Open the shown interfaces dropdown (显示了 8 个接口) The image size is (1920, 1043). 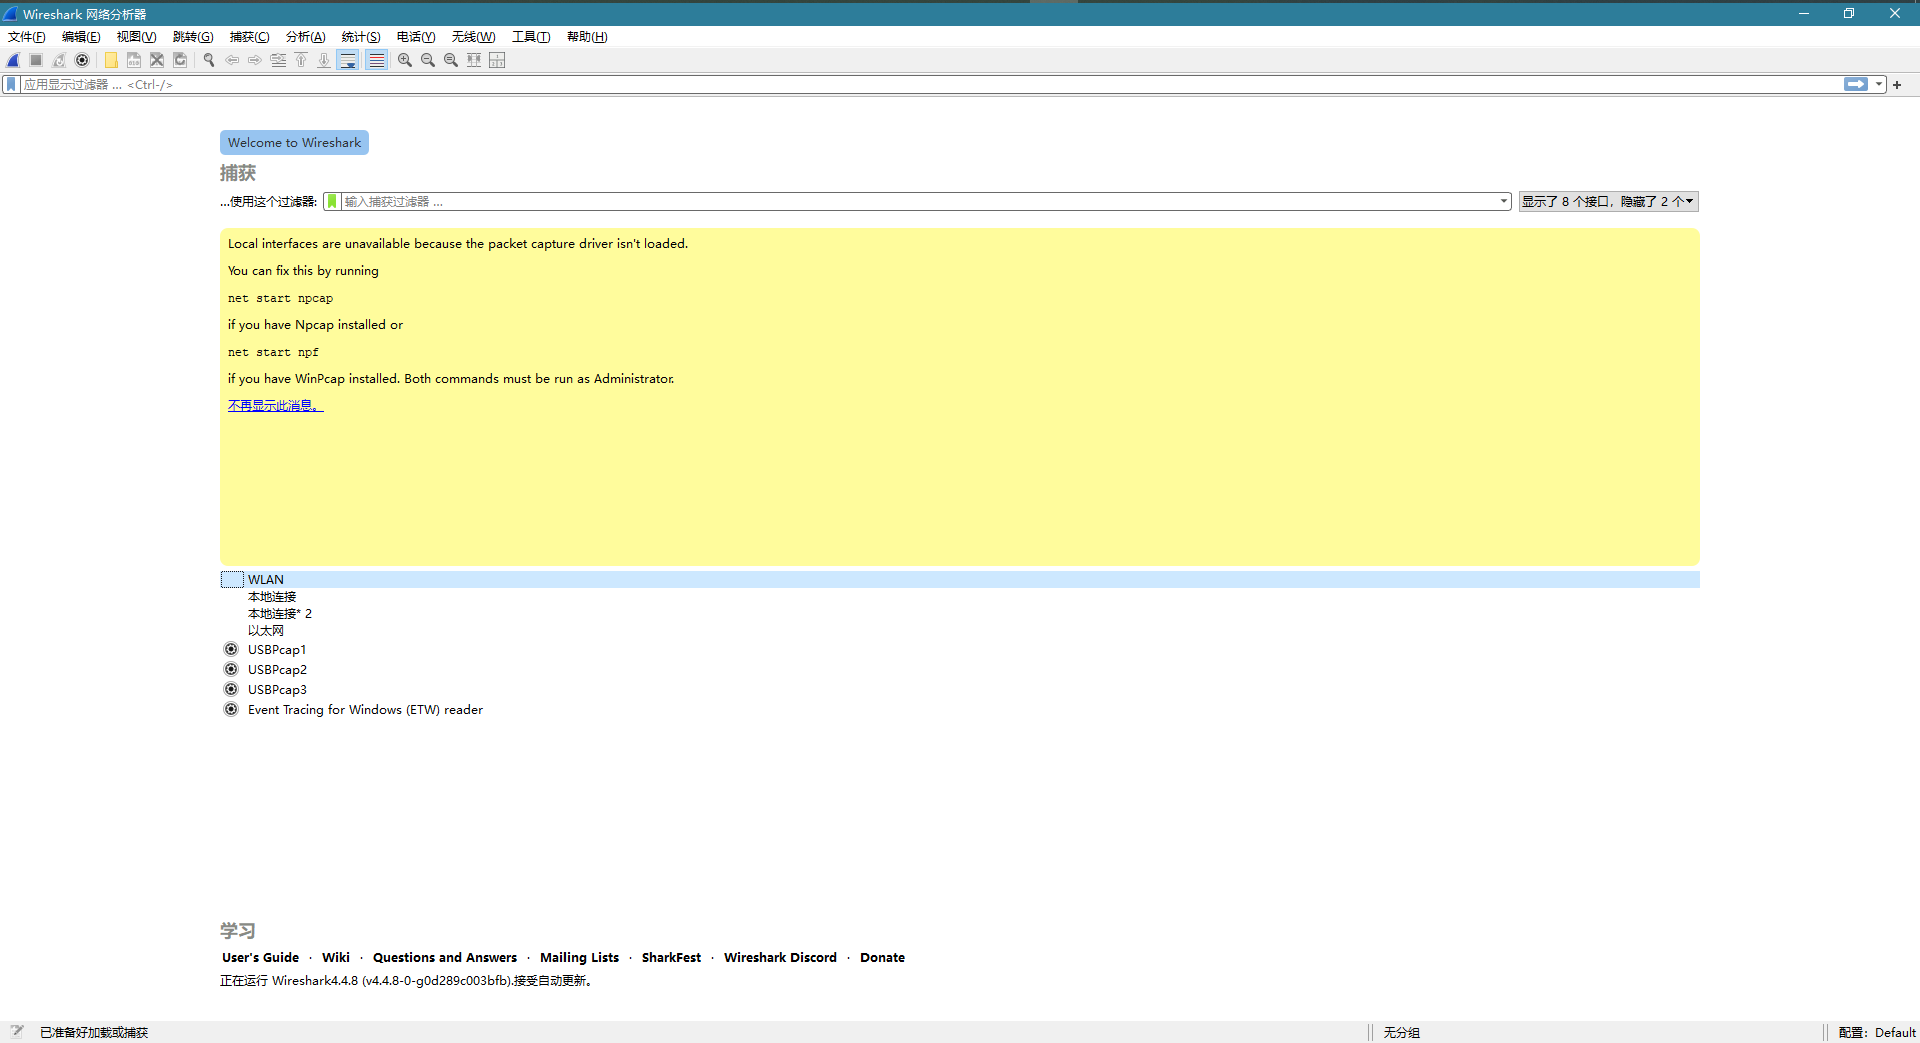pyautogui.click(x=1608, y=202)
